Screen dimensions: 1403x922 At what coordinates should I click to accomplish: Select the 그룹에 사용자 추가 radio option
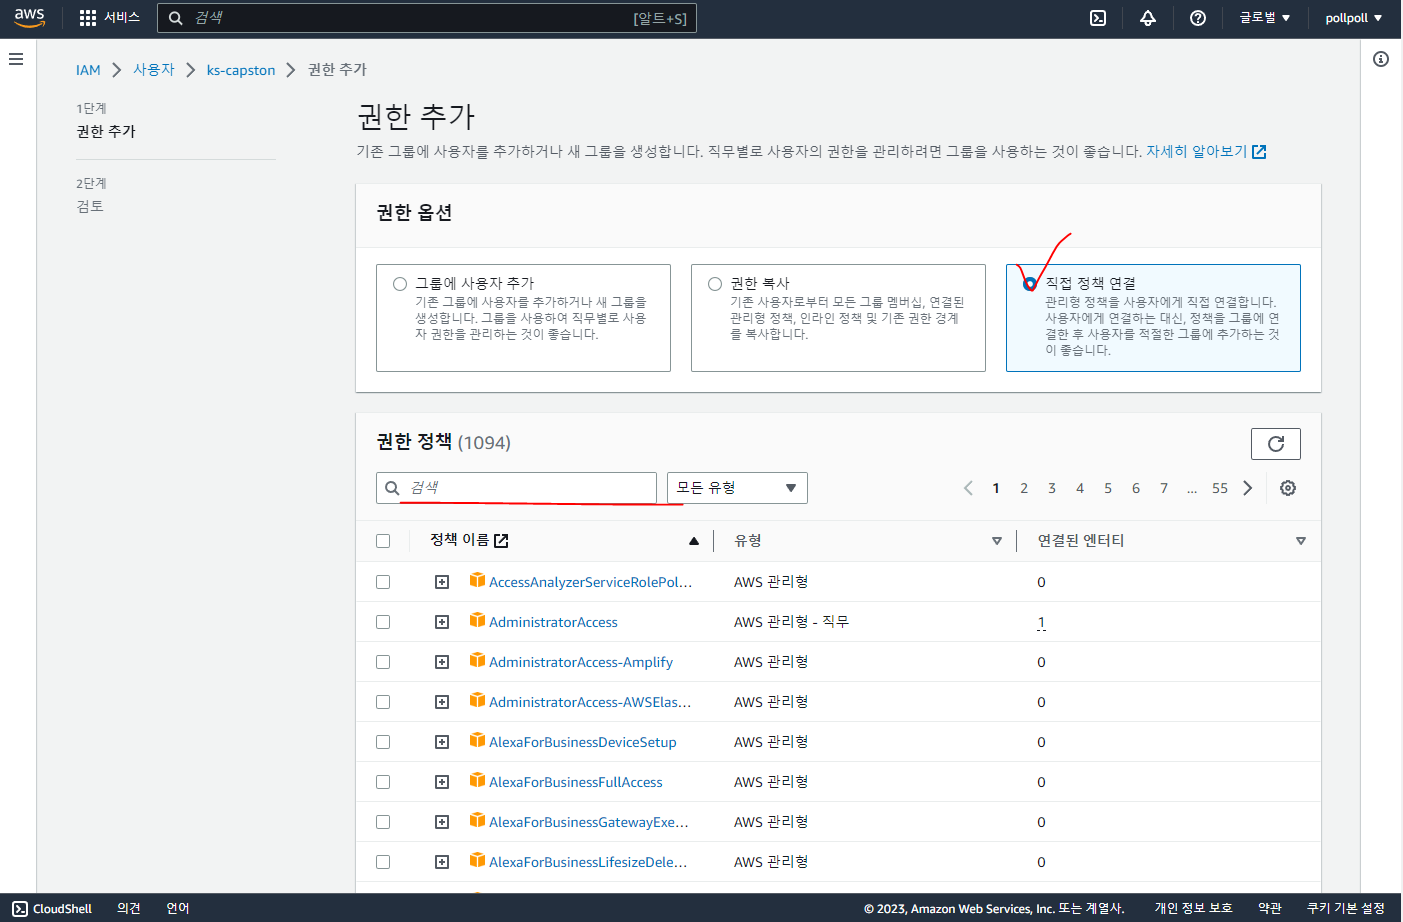(x=400, y=284)
